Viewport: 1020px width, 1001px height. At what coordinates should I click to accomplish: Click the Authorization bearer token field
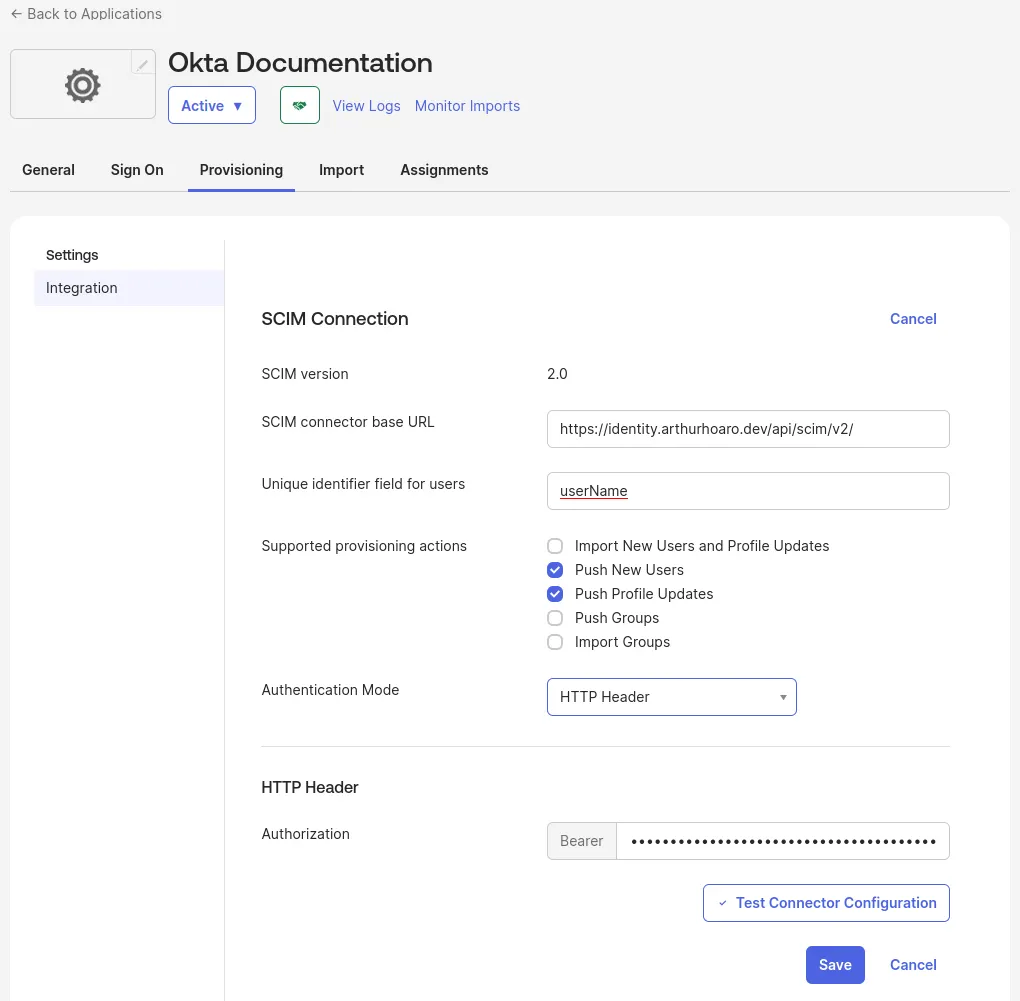pos(783,841)
